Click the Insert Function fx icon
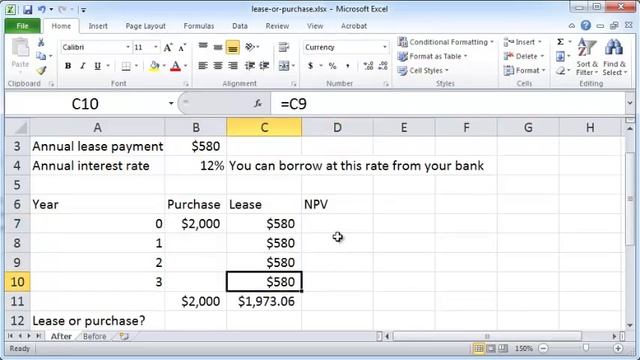Screen dimensions: 640x360 258,104
